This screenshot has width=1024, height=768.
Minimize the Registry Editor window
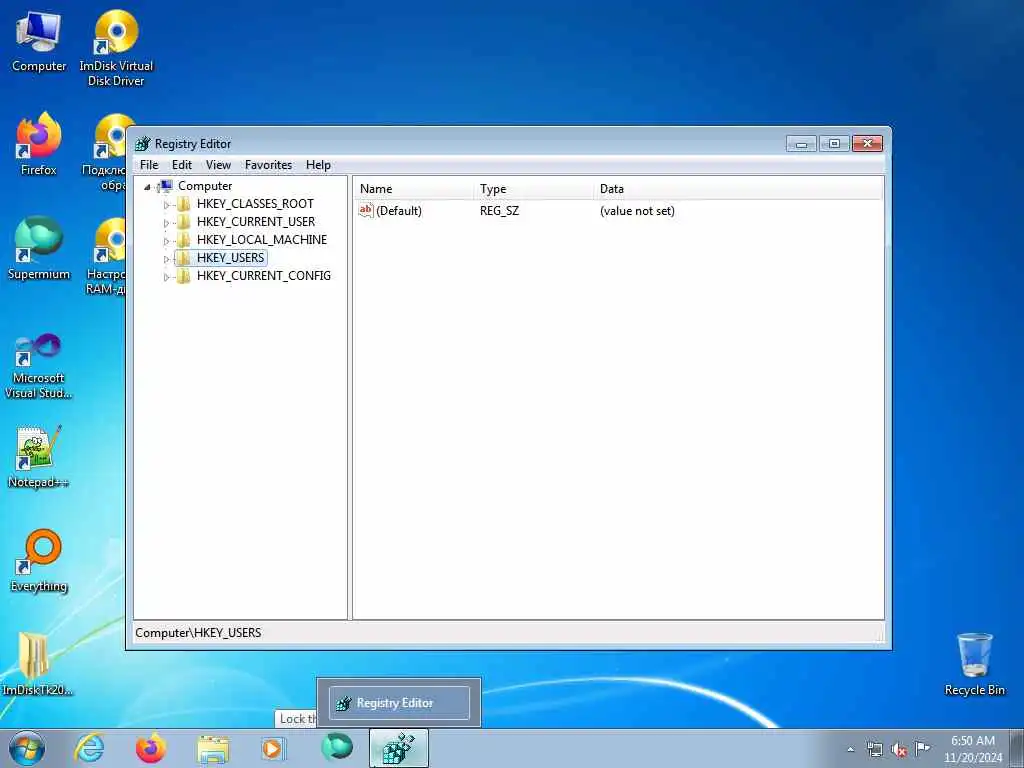[x=801, y=144]
